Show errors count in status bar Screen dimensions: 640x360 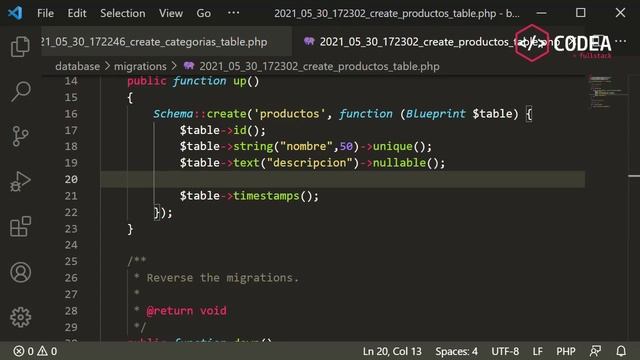click(24, 351)
